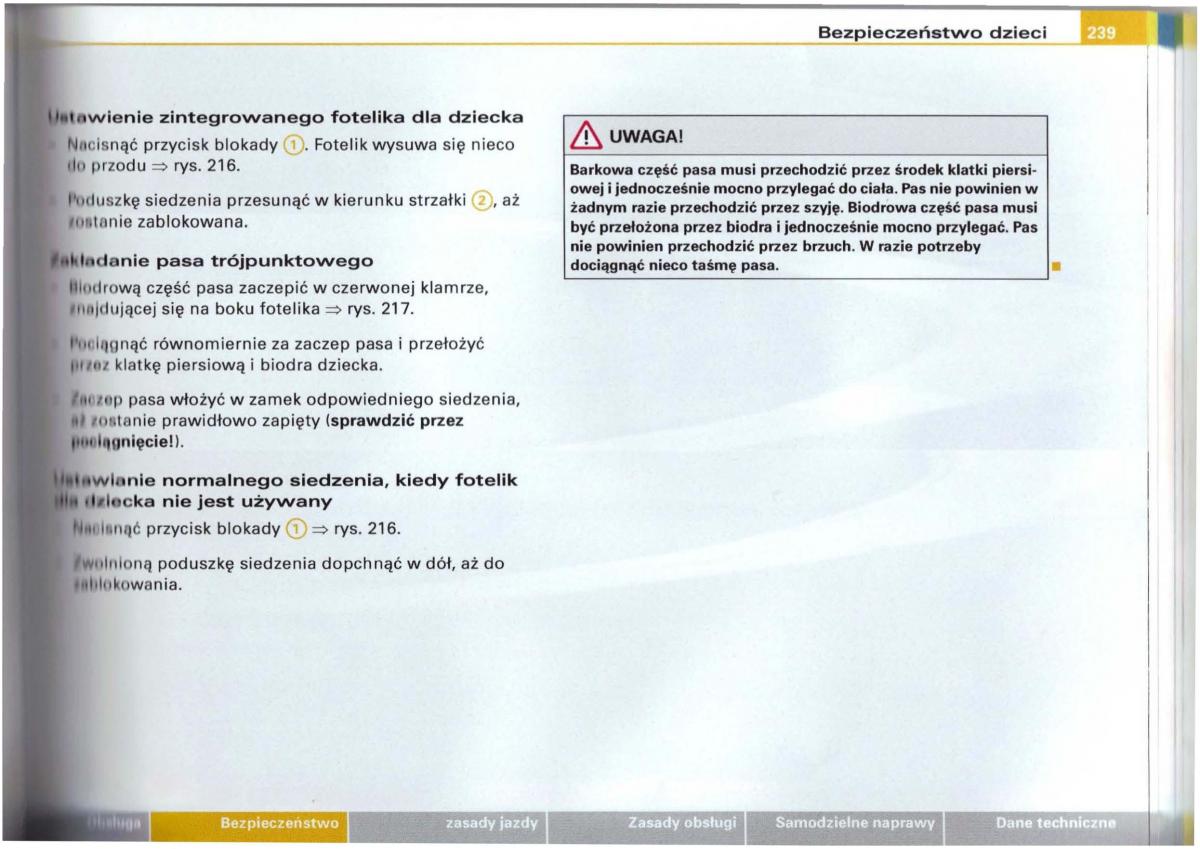Click warning line starting 'nie powinien przechodzić przez brzuch'
This screenshot has width=1200, height=849.
[x=775, y=246]
